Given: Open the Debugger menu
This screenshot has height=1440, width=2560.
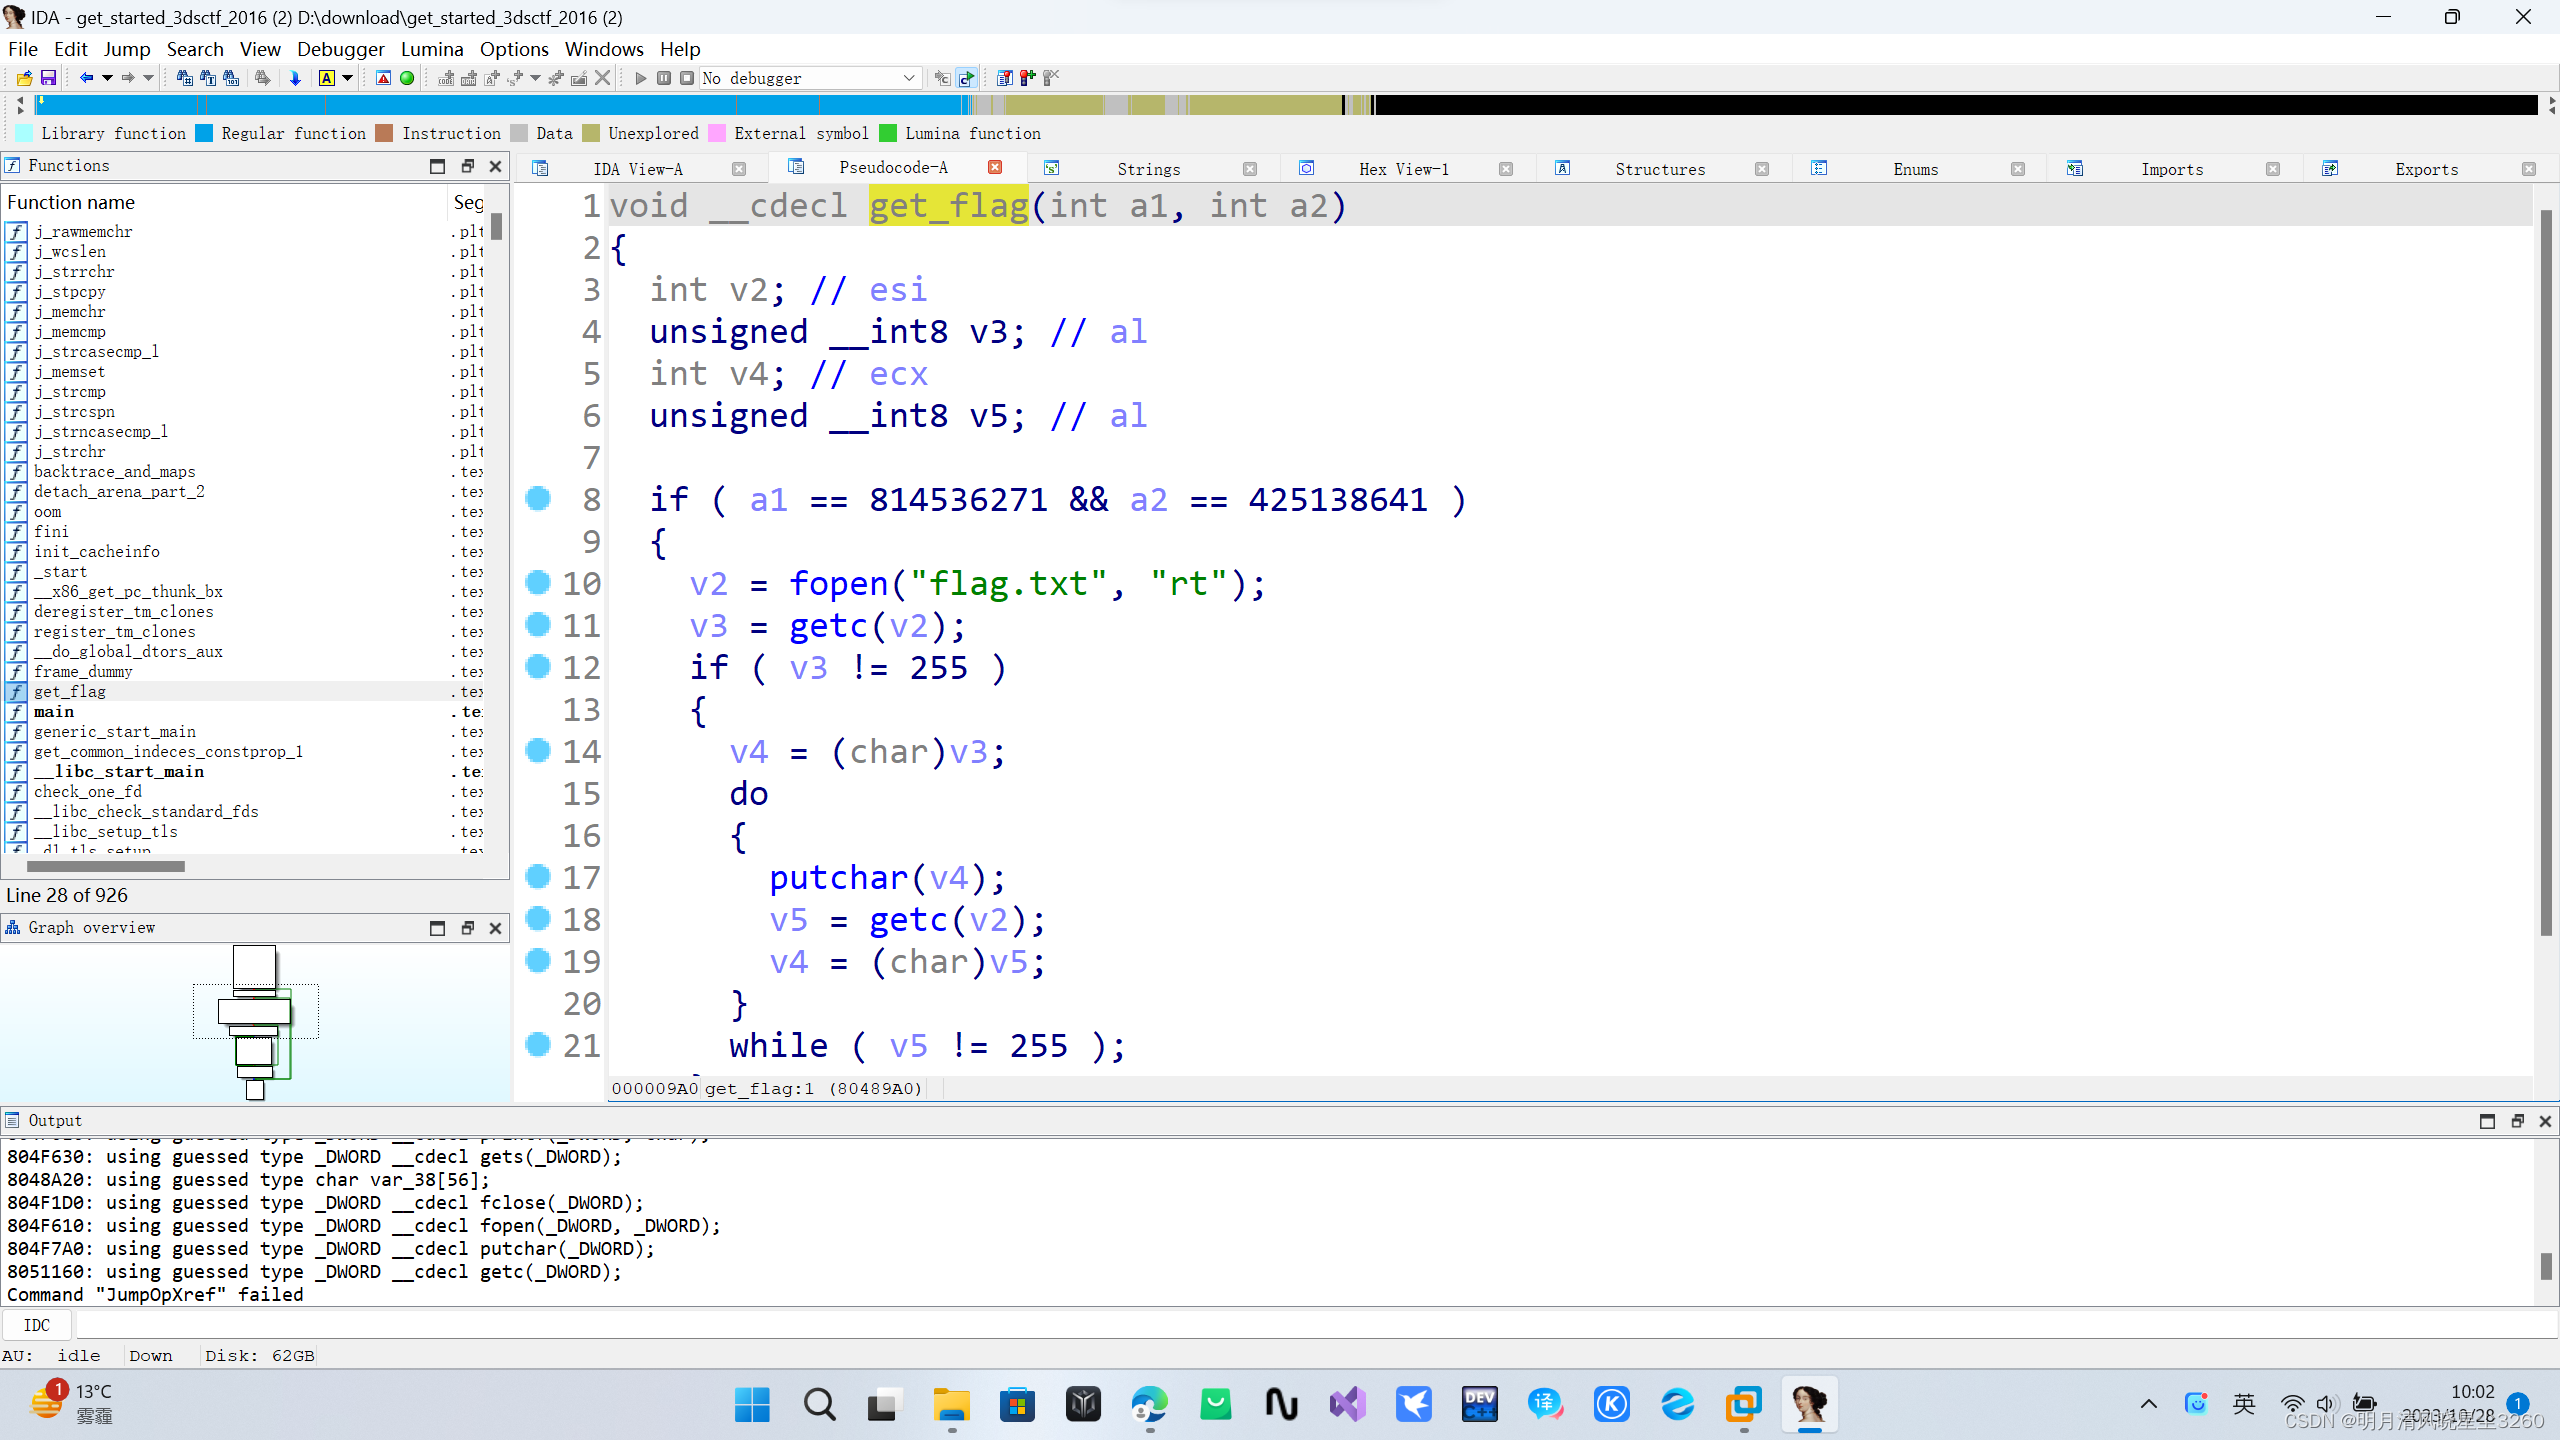Looking at the screenshot, I should 340,49.
